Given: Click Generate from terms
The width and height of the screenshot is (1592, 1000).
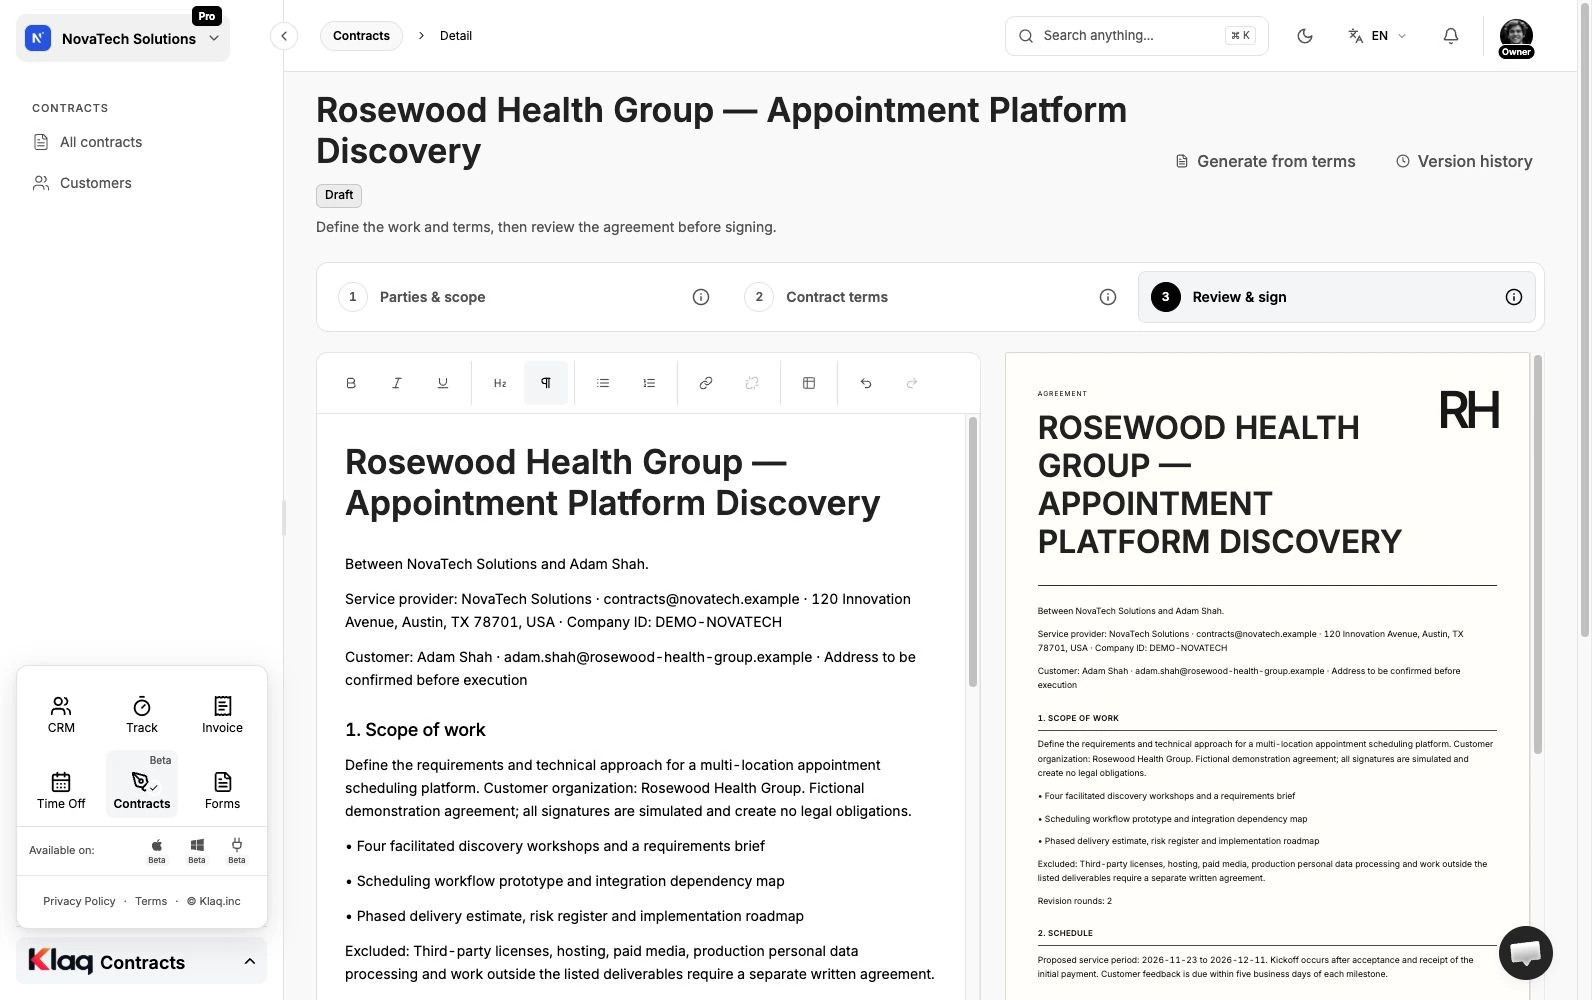Looking at the screenshot, I should click(1265, 161).
